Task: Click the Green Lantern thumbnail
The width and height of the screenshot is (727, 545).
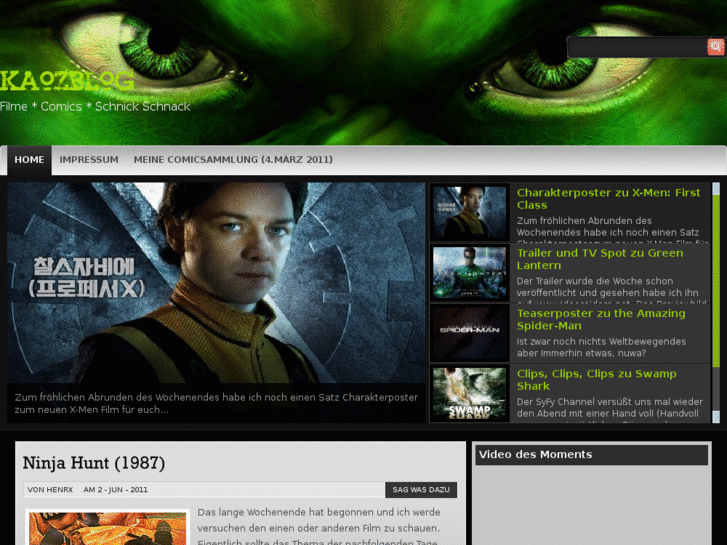Action: [x=469, y=273]
